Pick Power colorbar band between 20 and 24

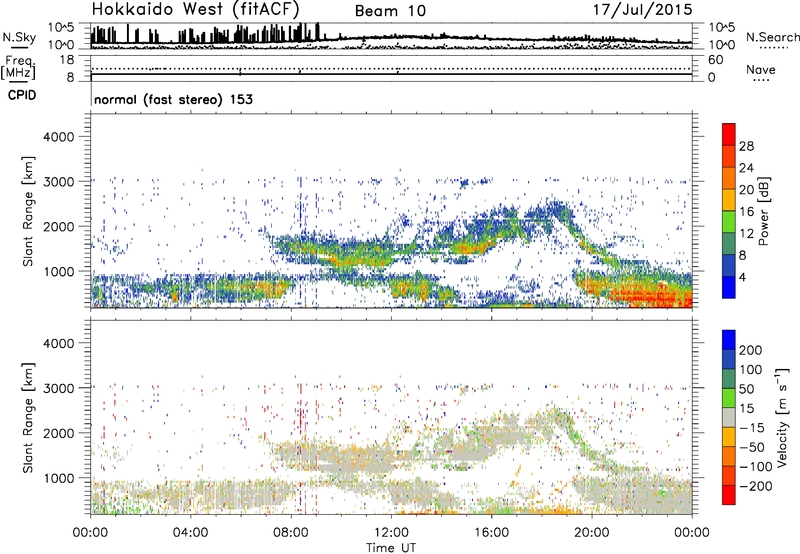tap(729, 178)
